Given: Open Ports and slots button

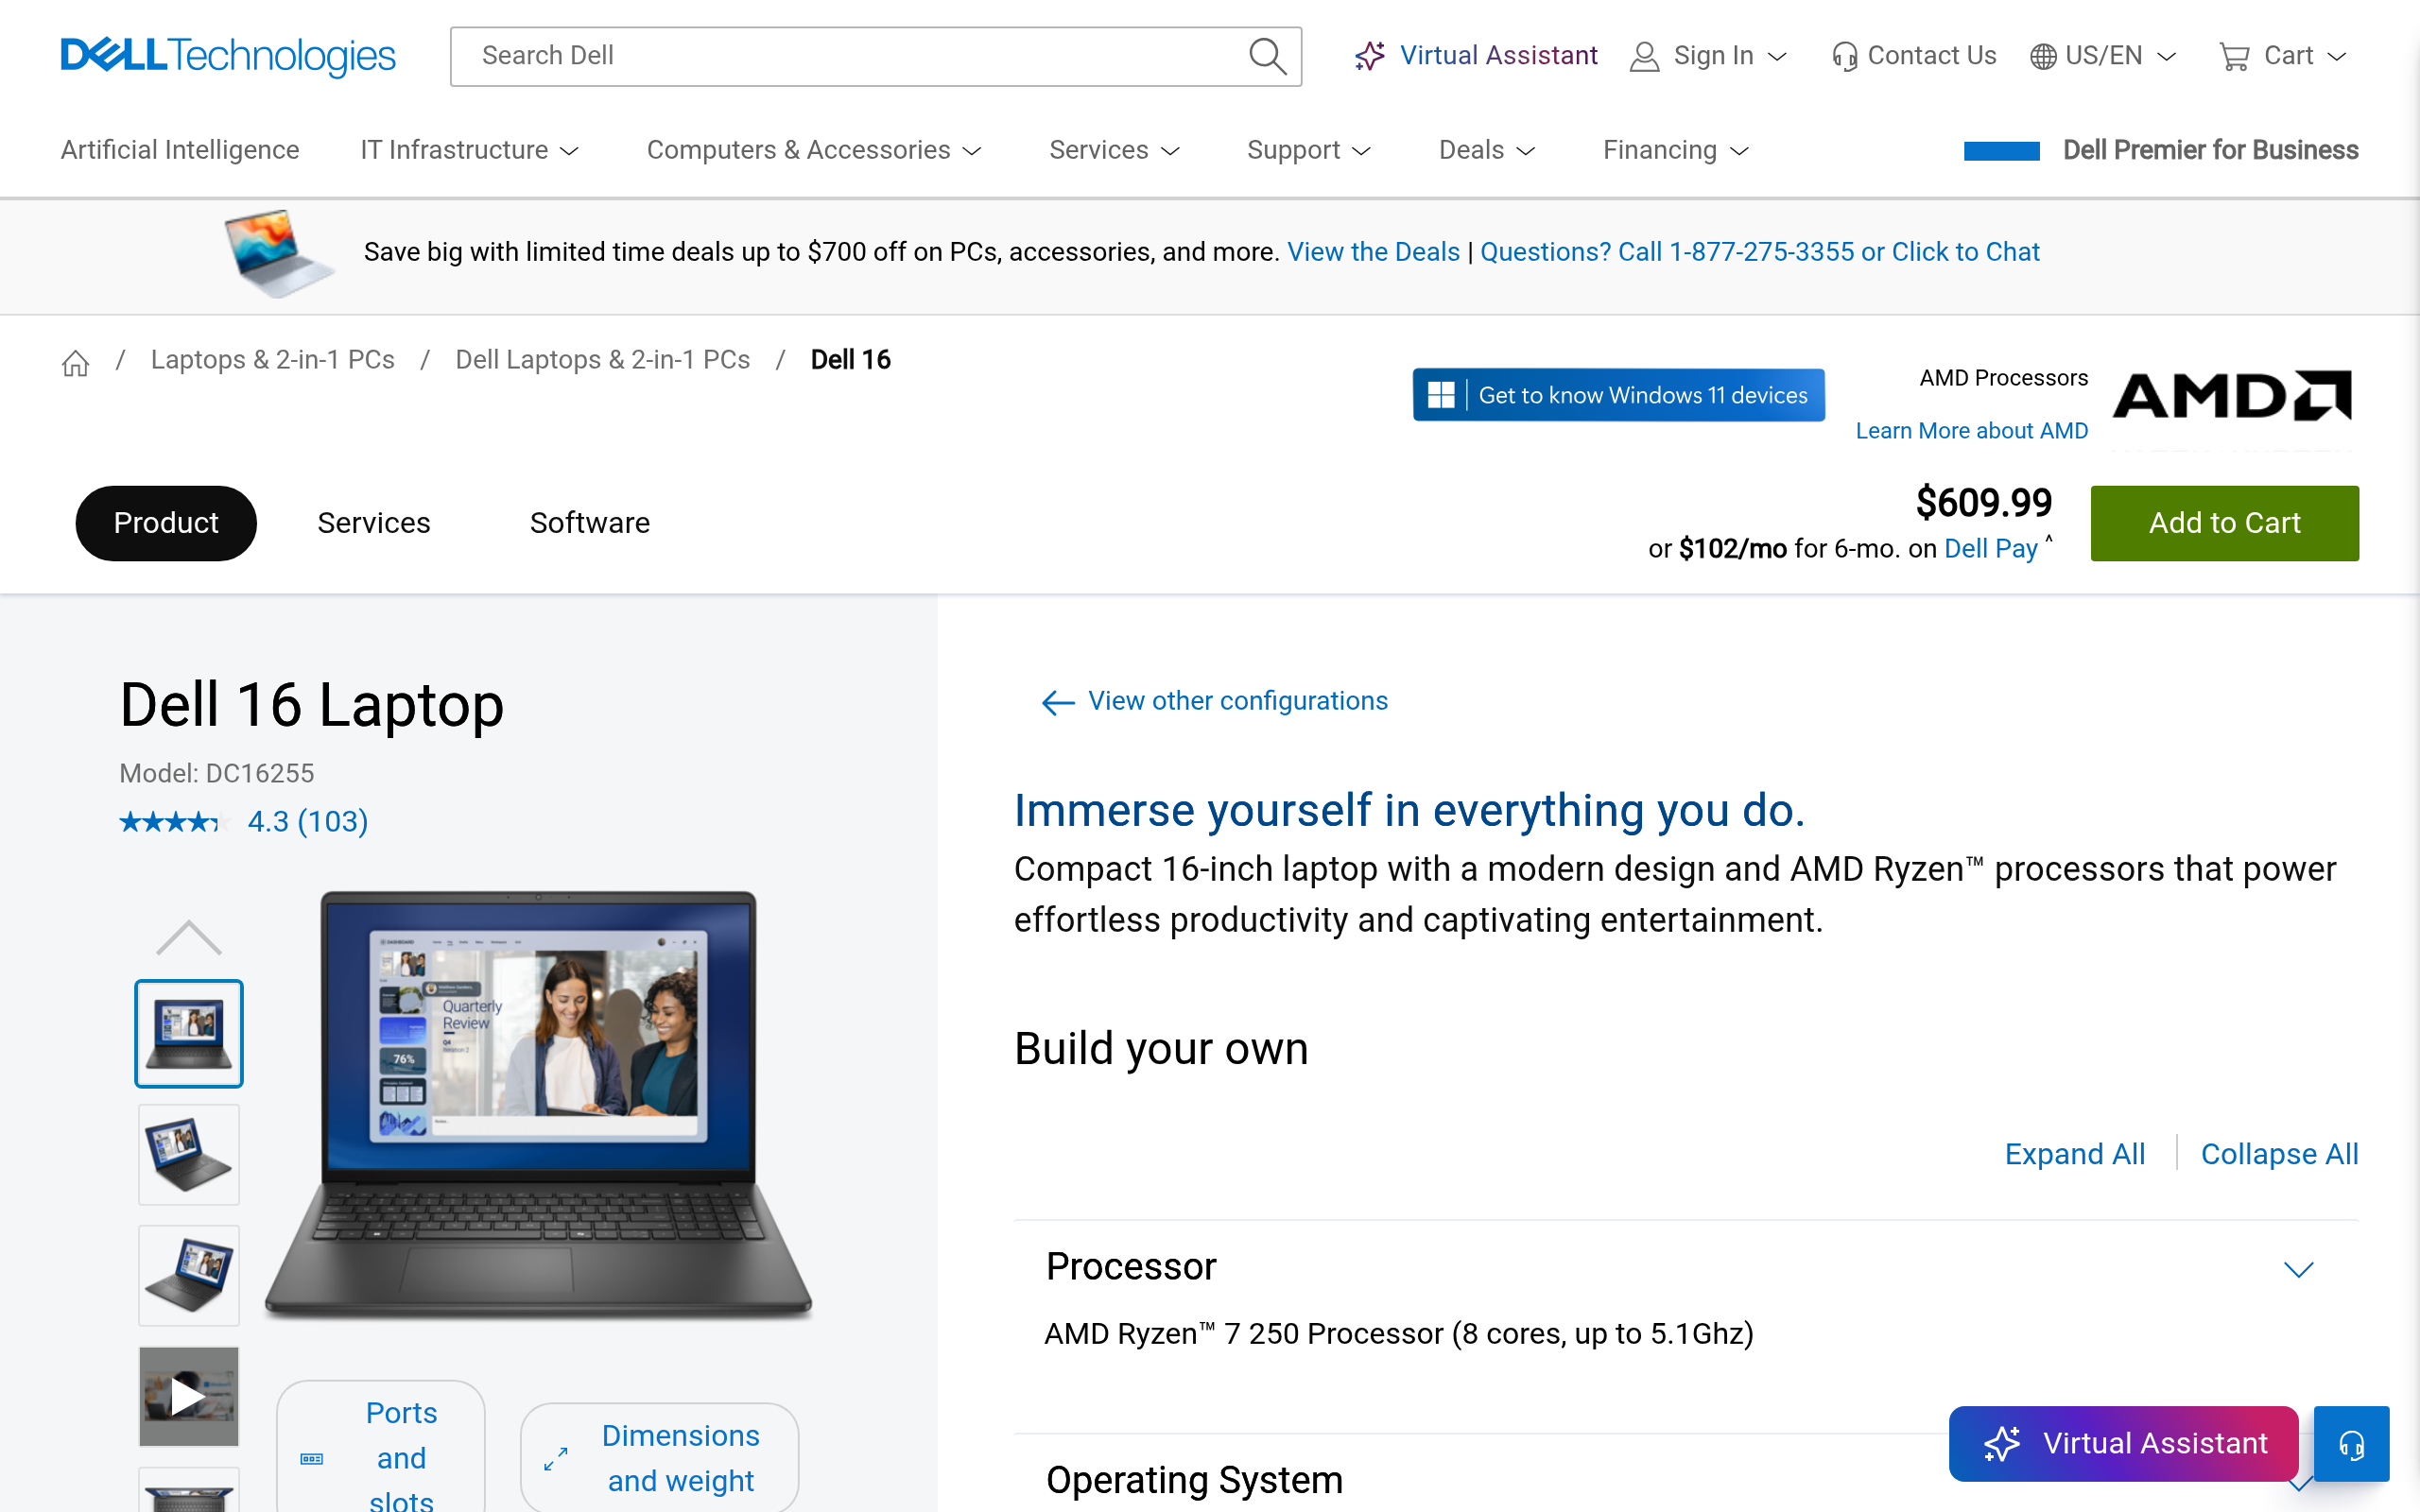Looking at the screenshot, I should 381,1447.
